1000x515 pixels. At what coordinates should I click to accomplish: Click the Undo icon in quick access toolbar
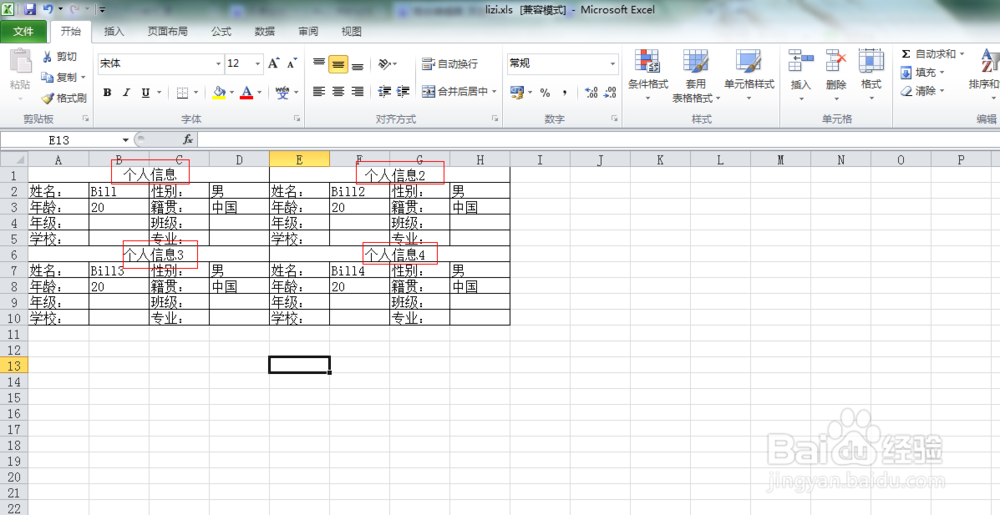coord(48,10)
